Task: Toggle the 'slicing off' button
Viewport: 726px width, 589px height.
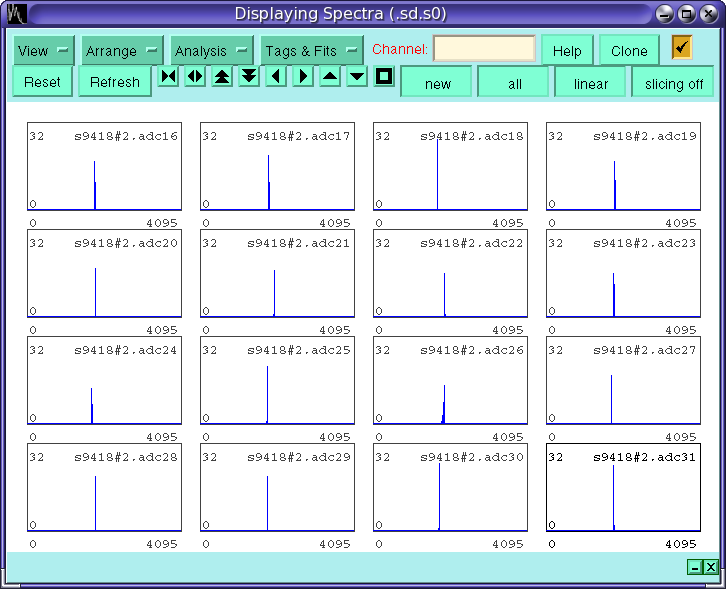Action: (673, 83)
